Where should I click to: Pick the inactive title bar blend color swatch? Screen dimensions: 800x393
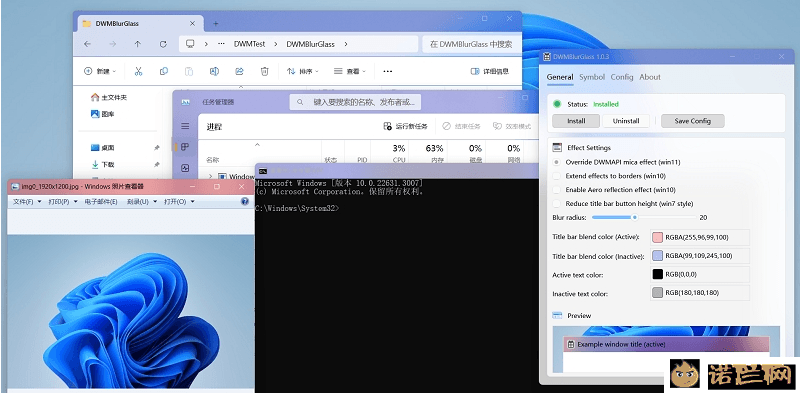658,256
